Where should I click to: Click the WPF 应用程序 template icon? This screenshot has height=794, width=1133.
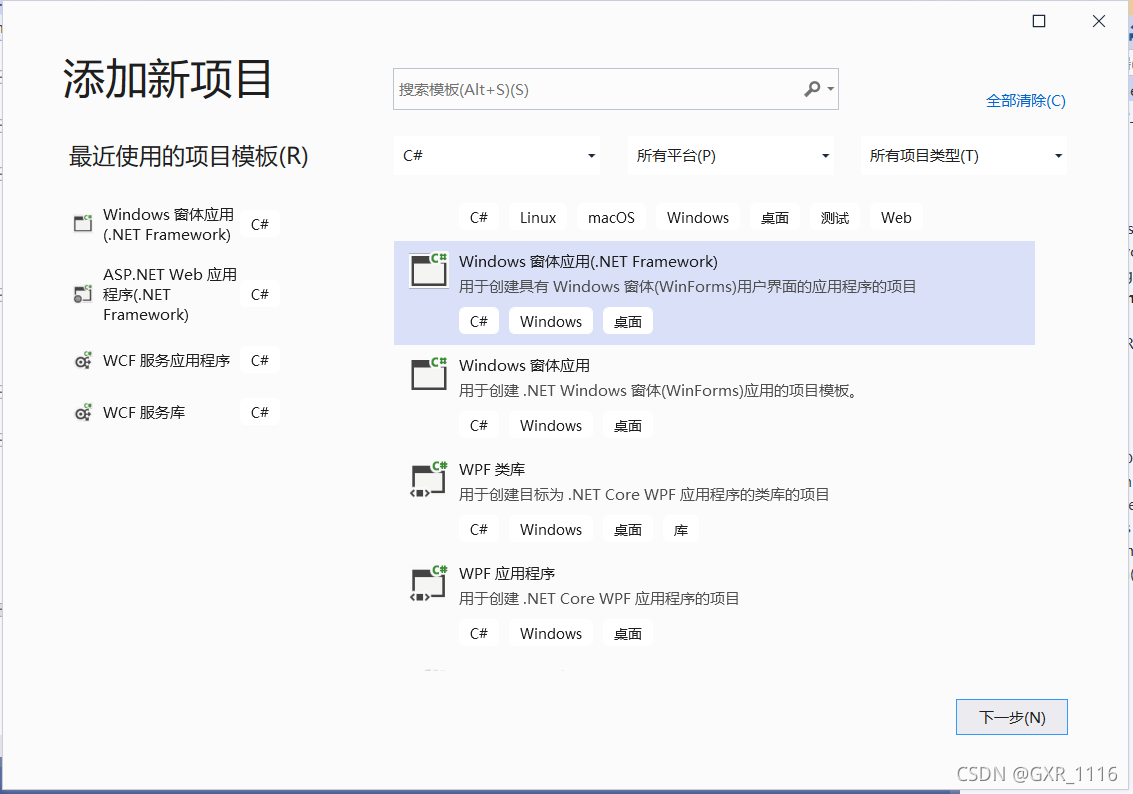point(428,582)
